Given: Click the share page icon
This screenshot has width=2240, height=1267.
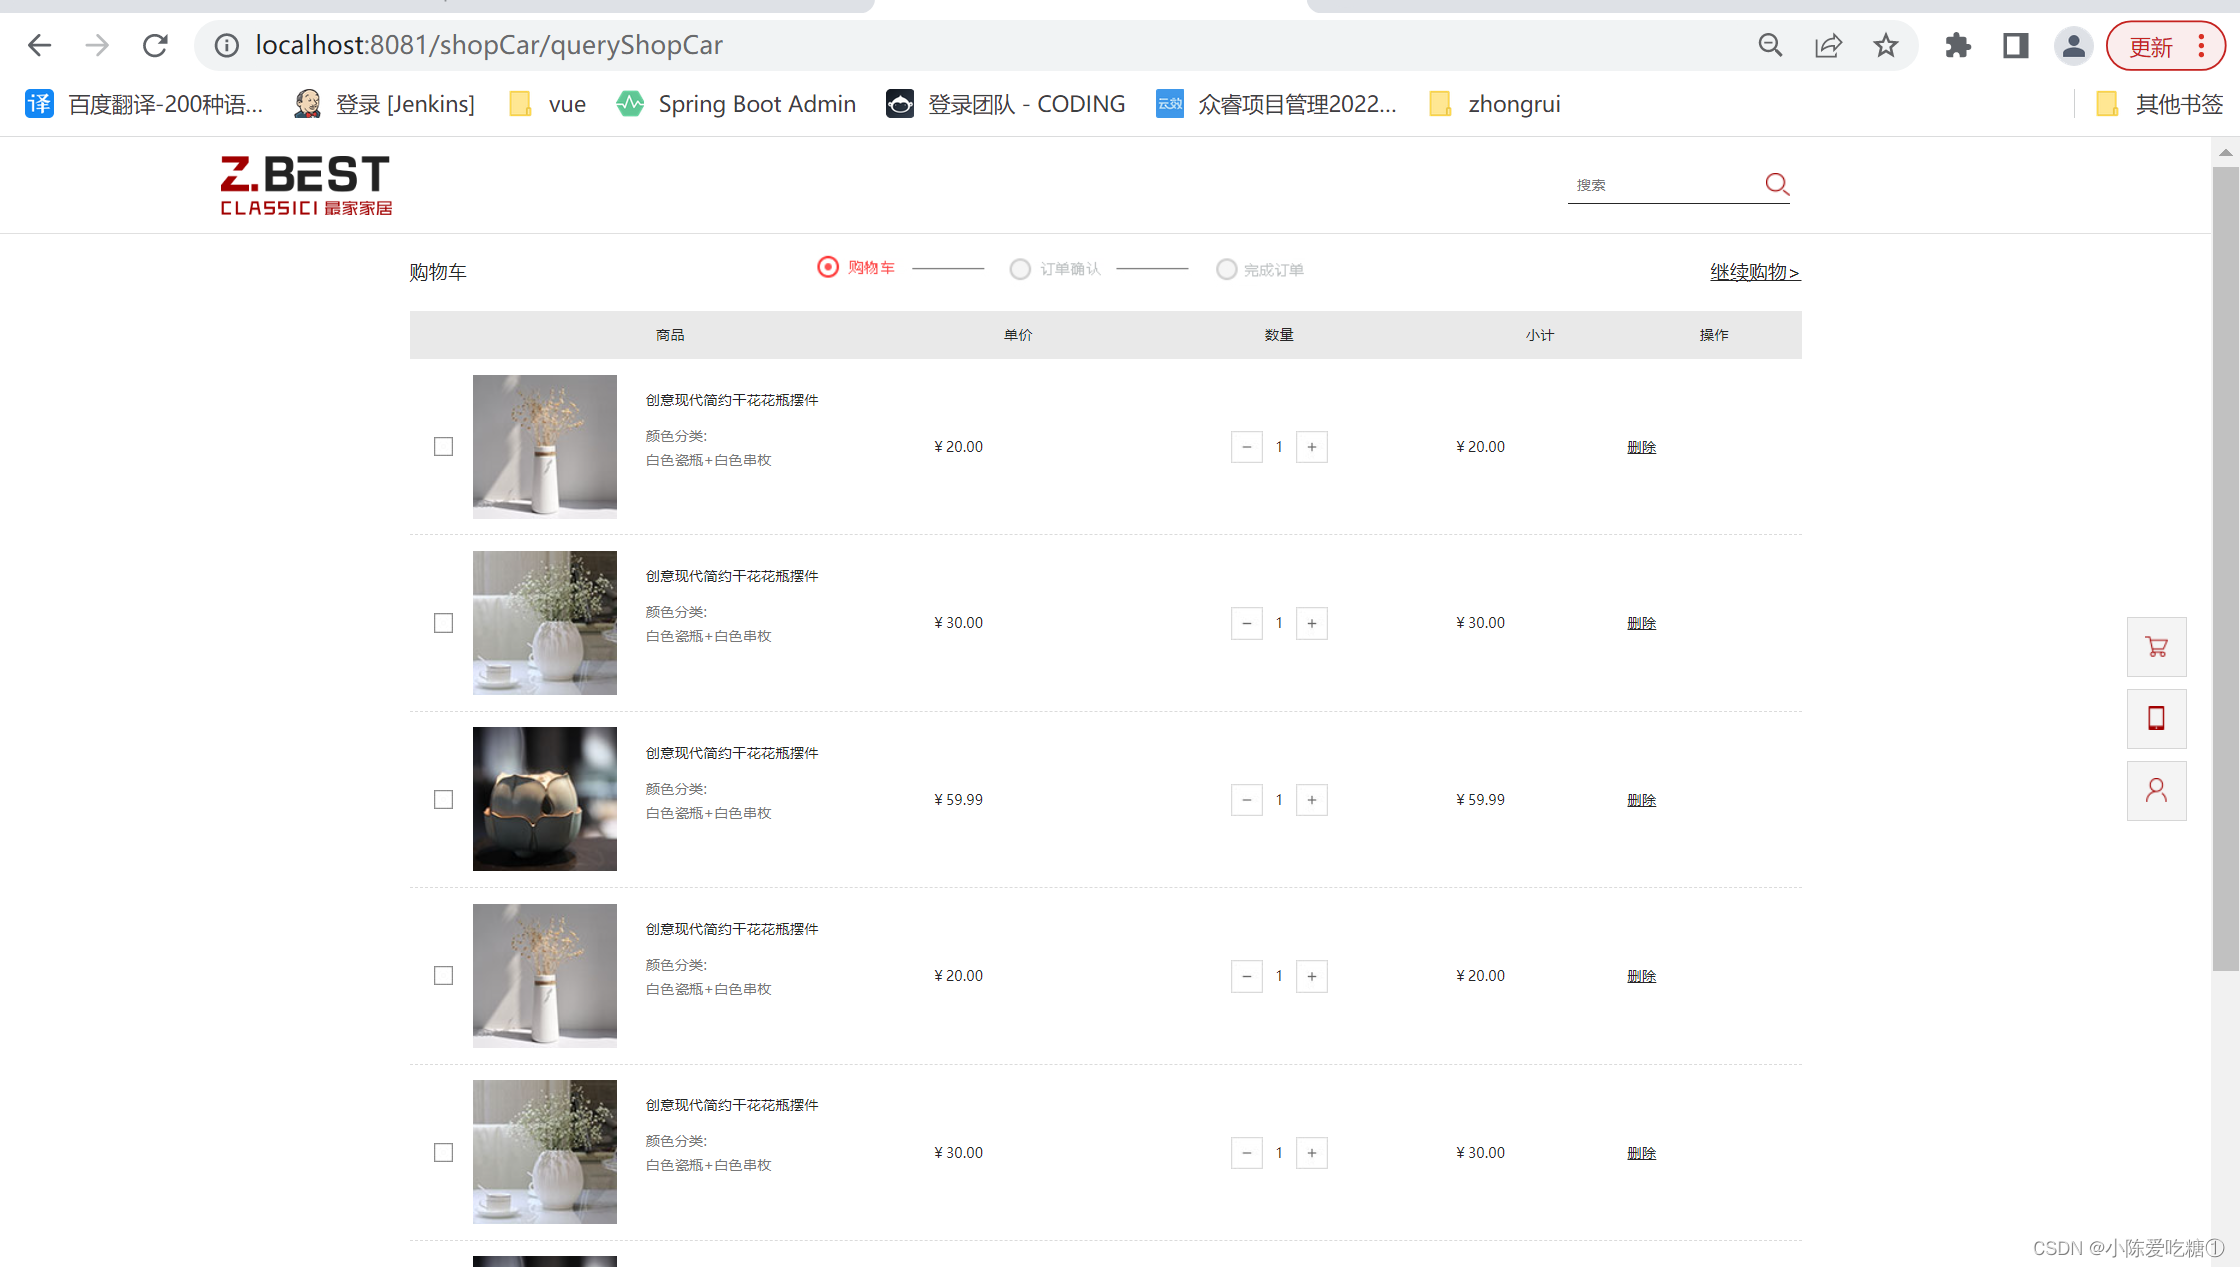Looking at the screenshot, I should [x=1828, y=45].
